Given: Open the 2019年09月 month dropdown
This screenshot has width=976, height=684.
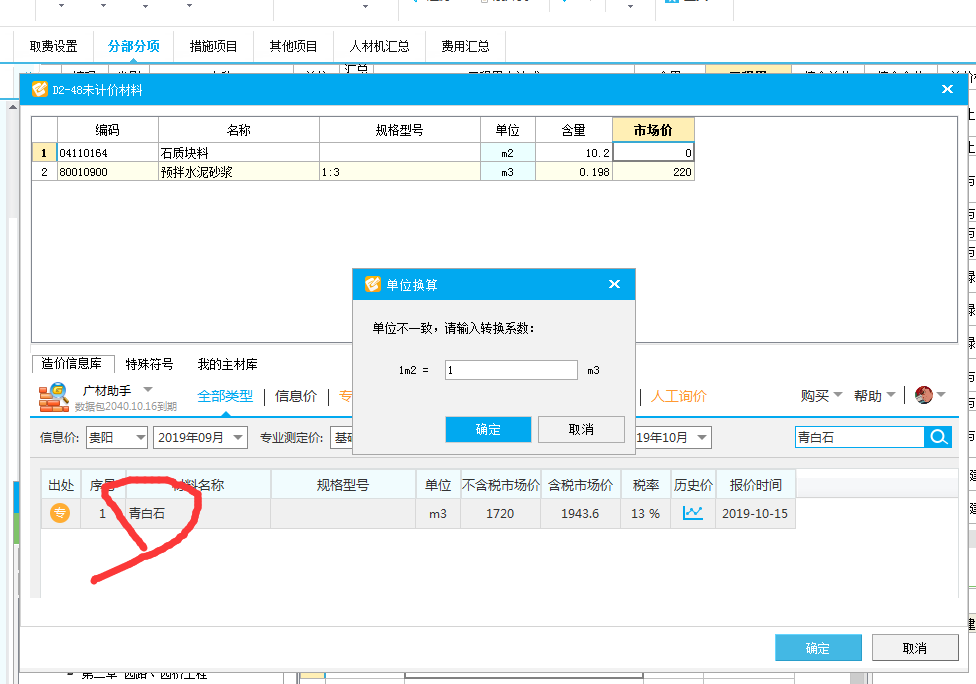Looking at the screenshot, I should (200, 438).
